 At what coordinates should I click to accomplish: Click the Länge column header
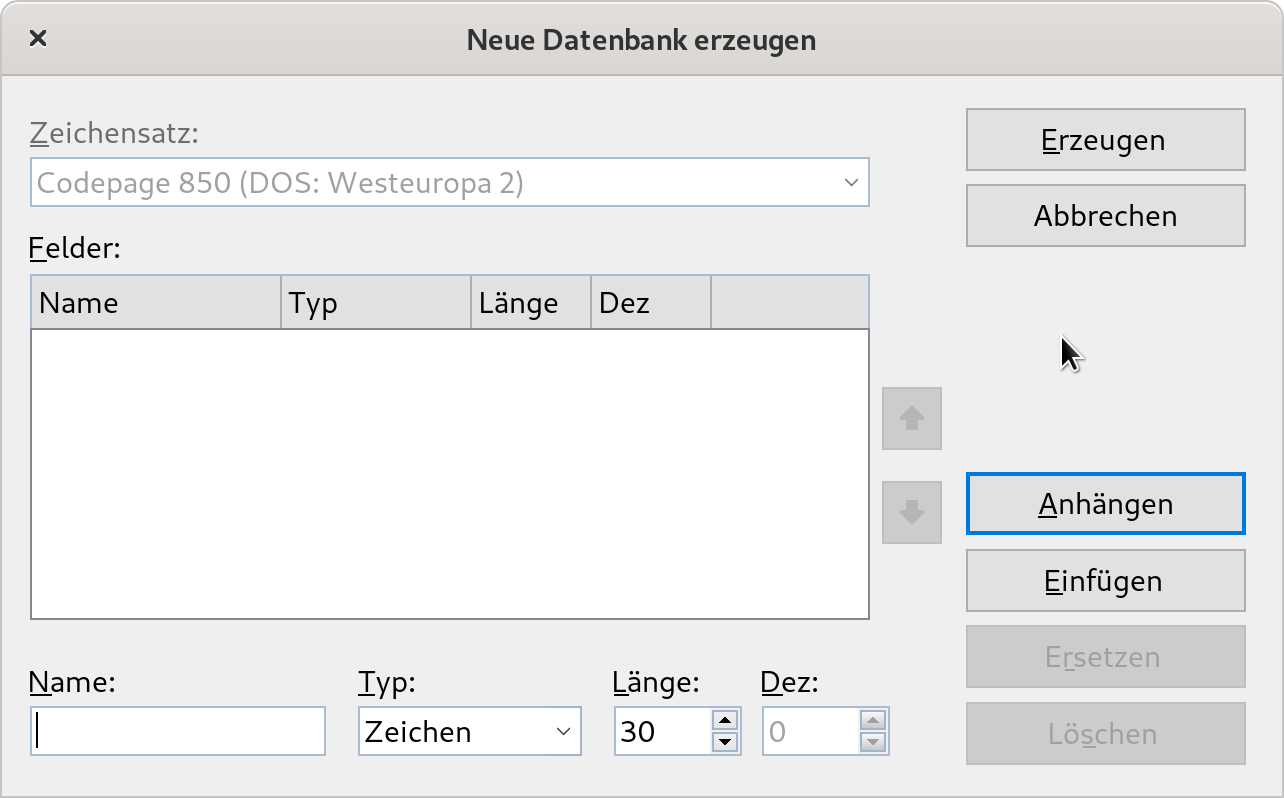530,302
